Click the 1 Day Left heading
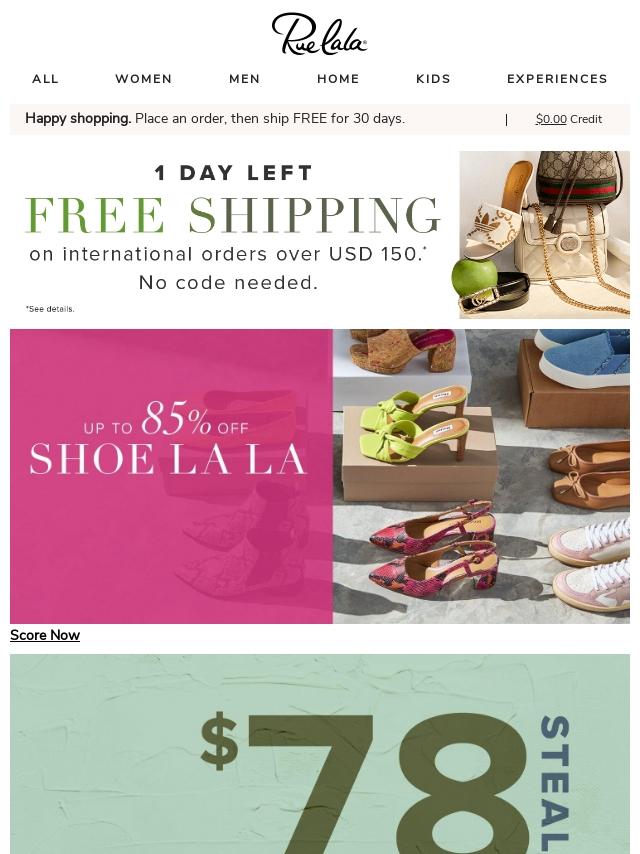The width and height of the screenshot is (640, 854). pyautogui.click(x=233, y=173)
